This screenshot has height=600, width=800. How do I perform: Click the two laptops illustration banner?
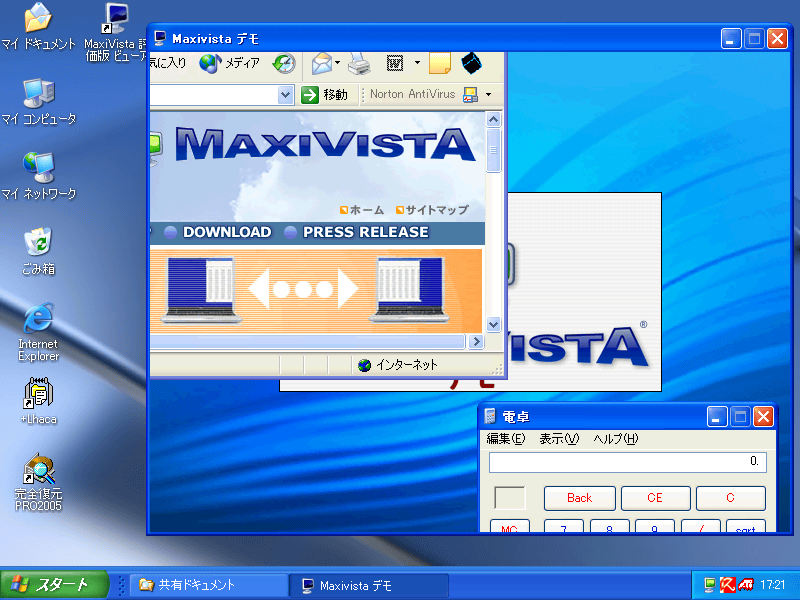pyautogui.click(x=316, y=291)
